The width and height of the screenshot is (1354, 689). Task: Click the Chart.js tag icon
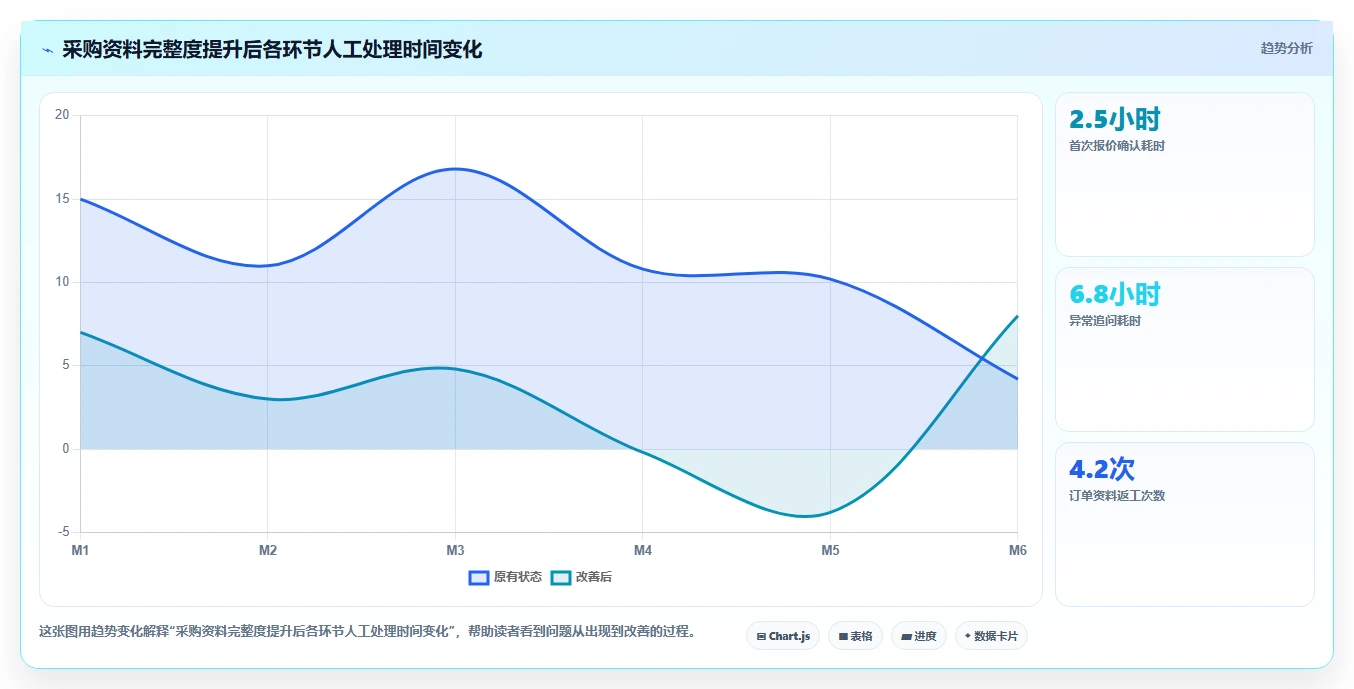pos(761,636)
